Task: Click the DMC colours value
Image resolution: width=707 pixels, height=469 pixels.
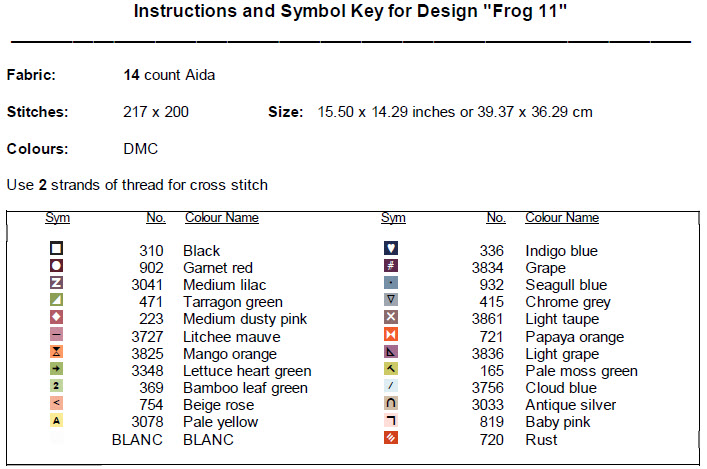Action: [140, 149]
